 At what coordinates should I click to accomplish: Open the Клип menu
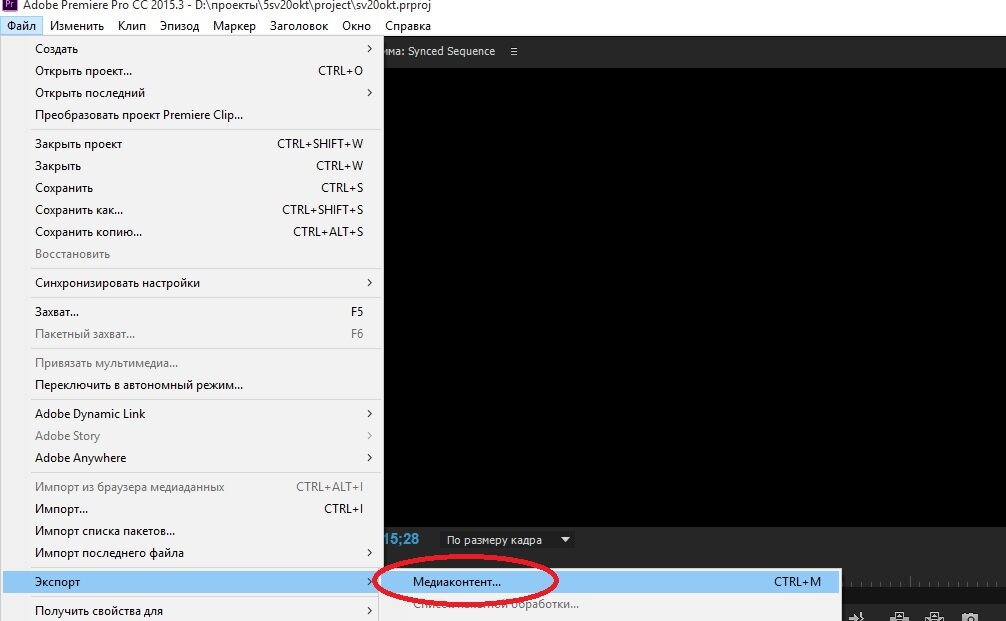click(x=132, y=26)
